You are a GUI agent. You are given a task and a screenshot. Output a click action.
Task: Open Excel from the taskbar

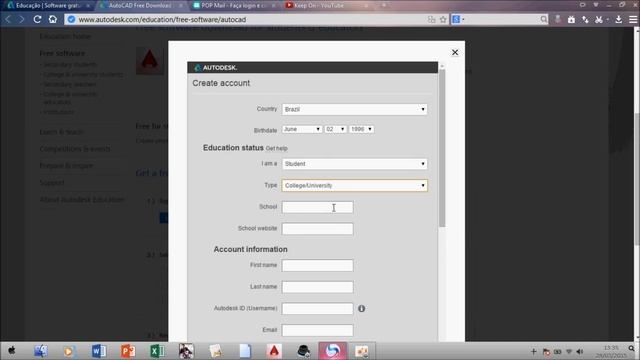coord(157,351)
